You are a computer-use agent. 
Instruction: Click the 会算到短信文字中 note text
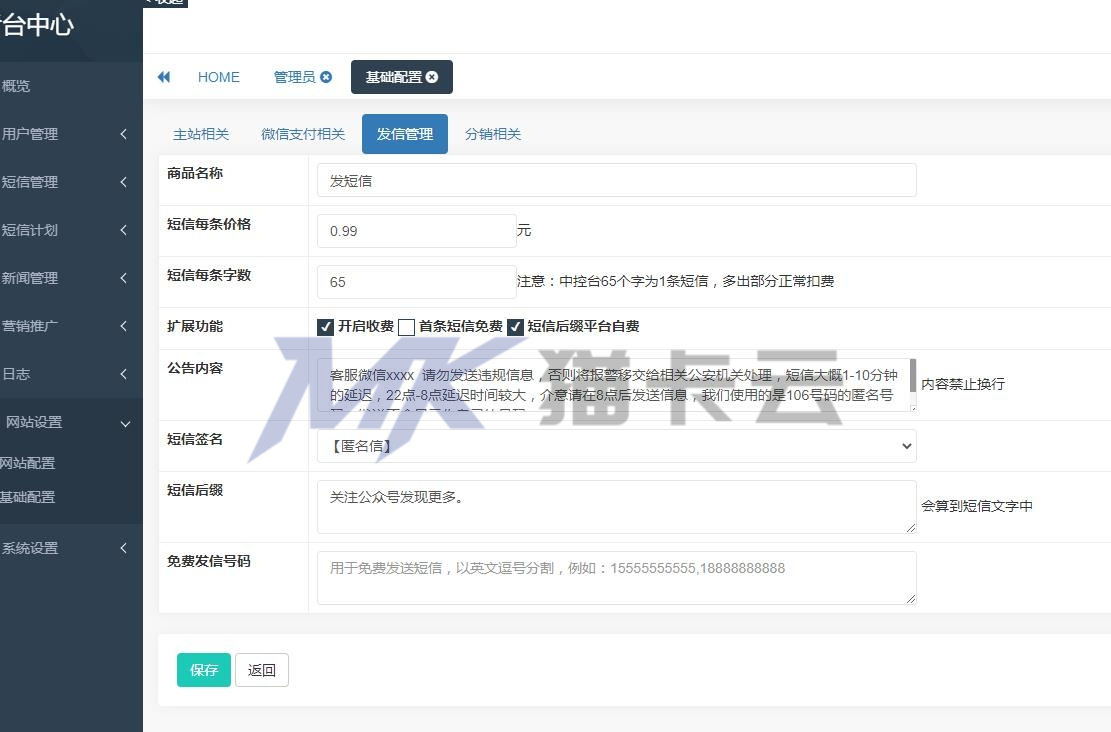click(976, 506)
